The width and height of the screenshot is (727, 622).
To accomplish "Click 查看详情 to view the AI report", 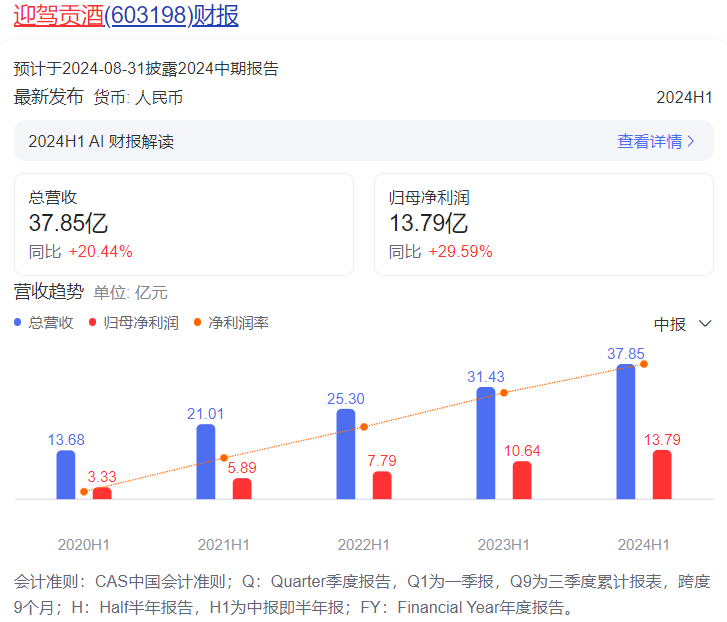I will pos(650,141).
